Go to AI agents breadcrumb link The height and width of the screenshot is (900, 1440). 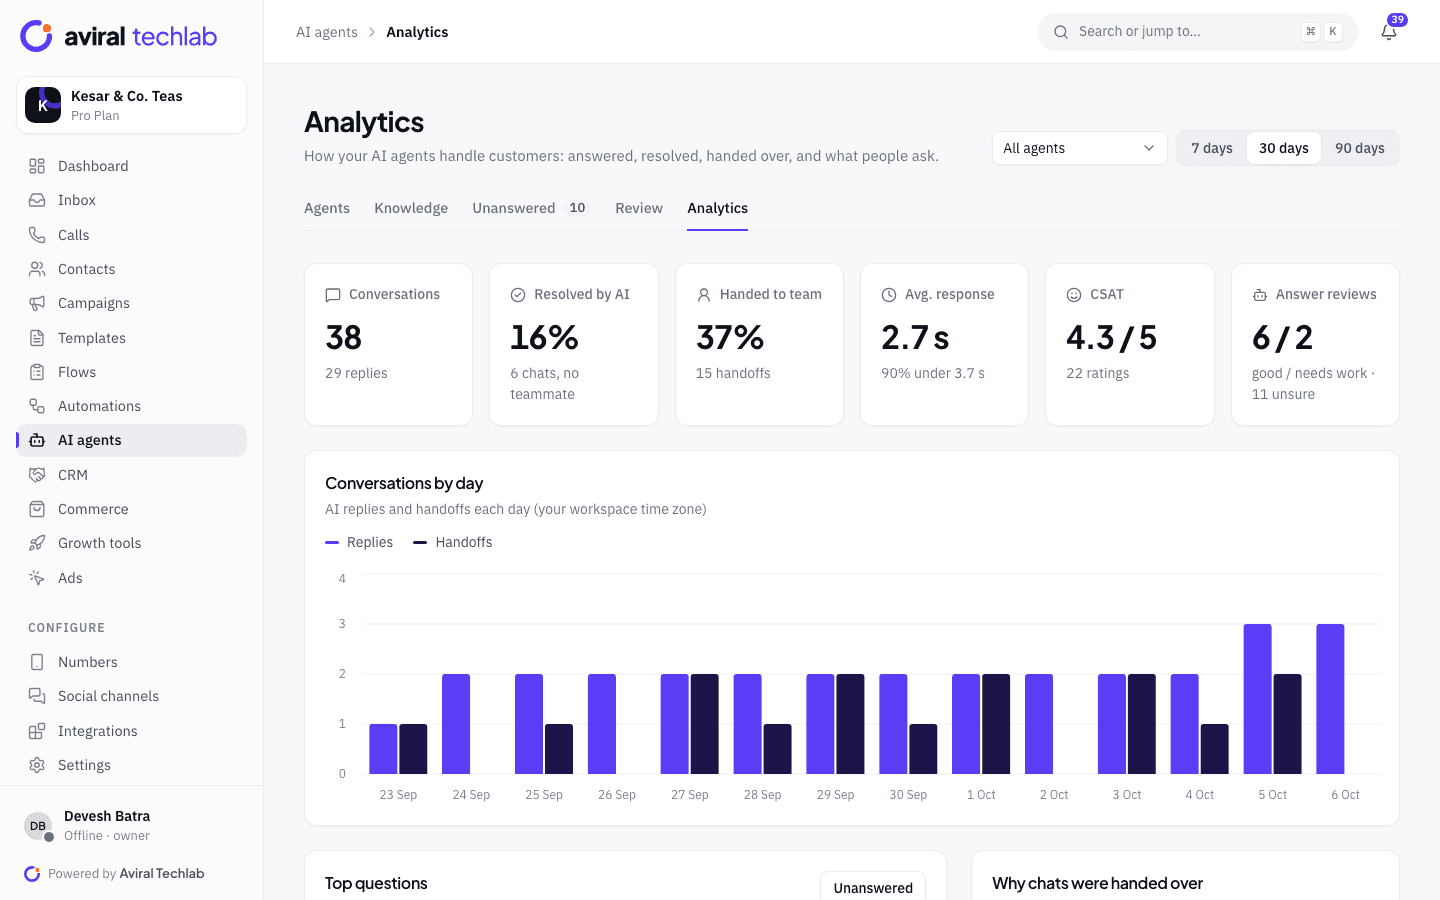click(x=327, y=32)
